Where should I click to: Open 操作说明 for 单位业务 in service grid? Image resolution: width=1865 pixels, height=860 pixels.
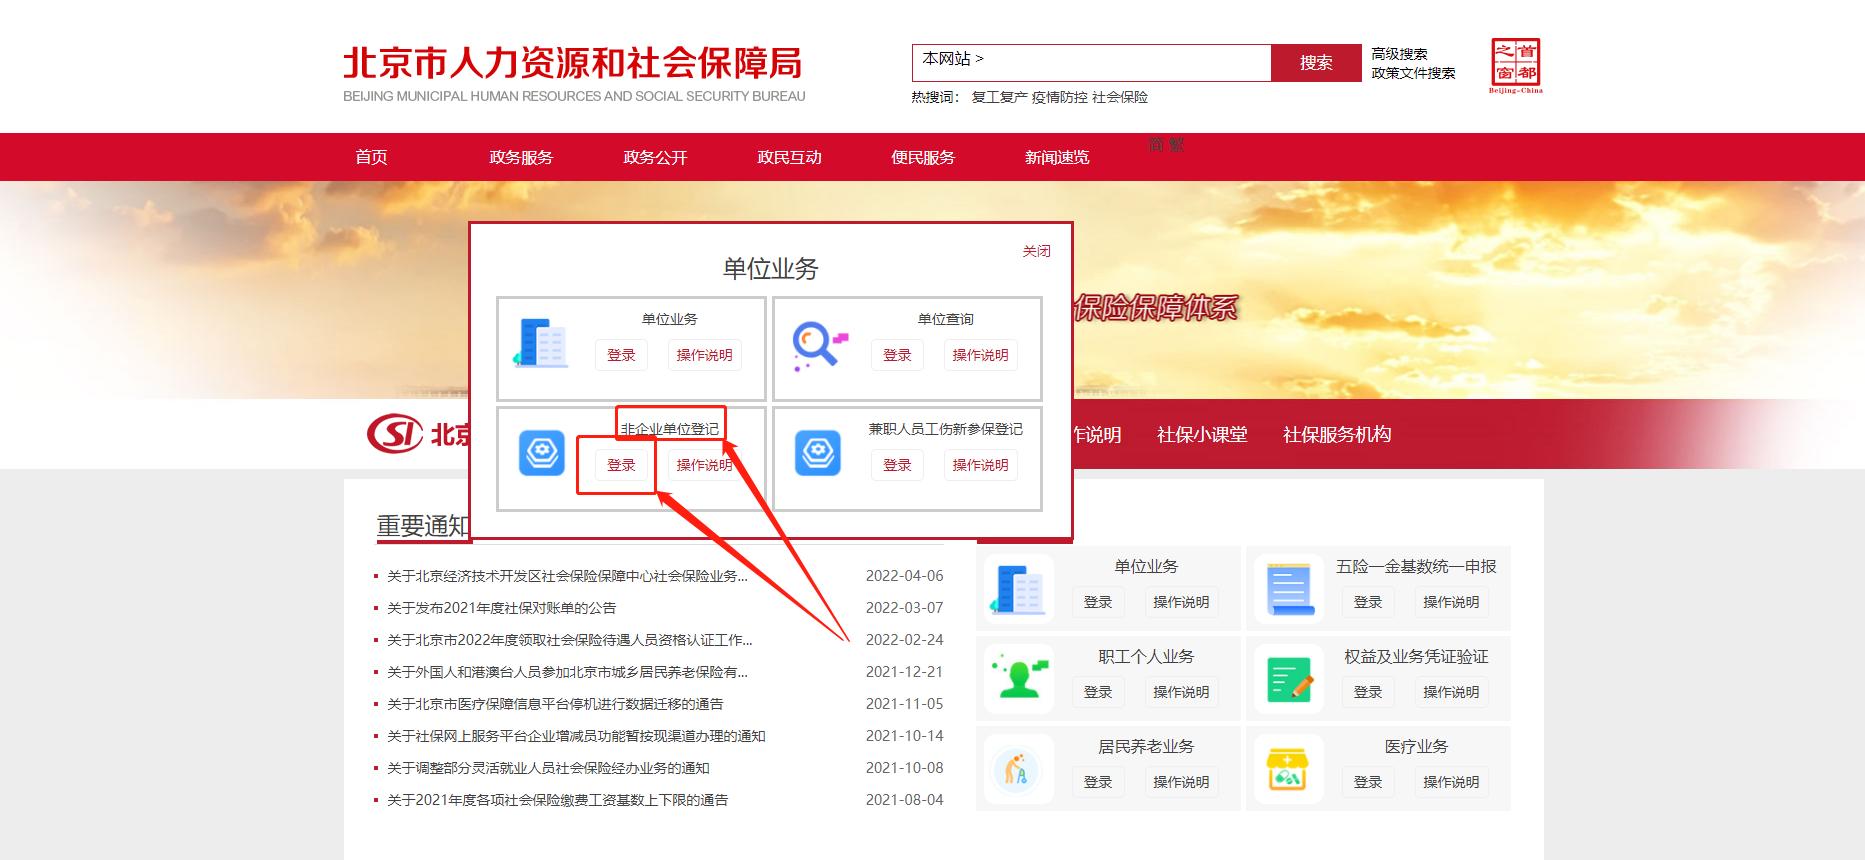[x=1181, y=602]
